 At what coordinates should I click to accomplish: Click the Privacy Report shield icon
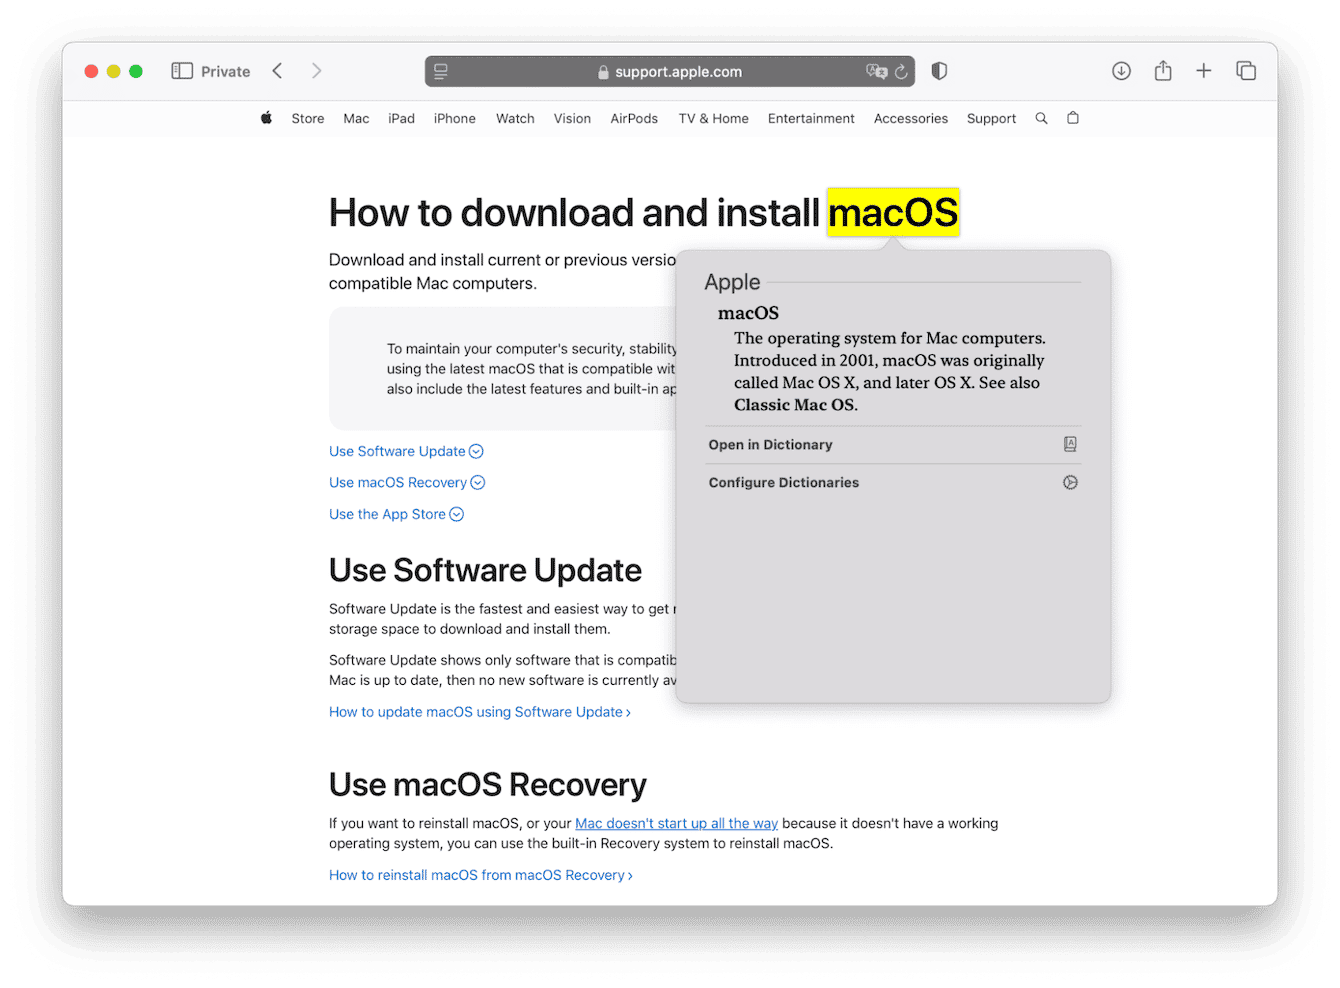tap(938, 71)
